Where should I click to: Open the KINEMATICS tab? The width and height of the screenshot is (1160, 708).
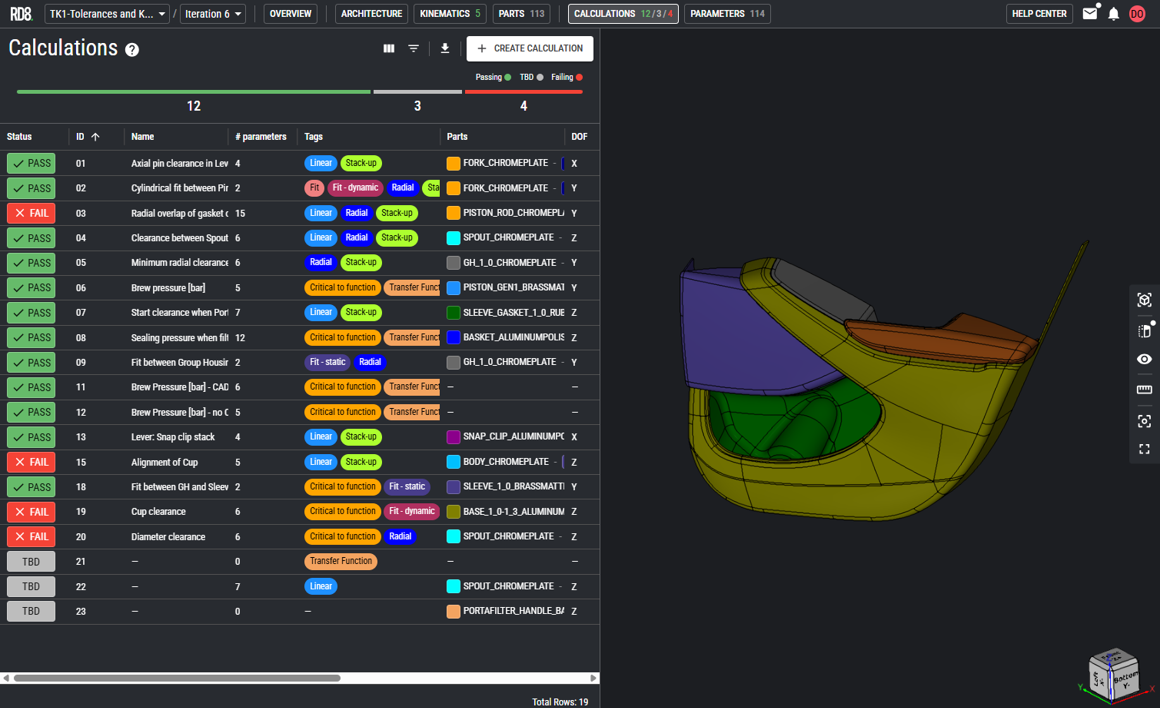(x=445, y=14)
